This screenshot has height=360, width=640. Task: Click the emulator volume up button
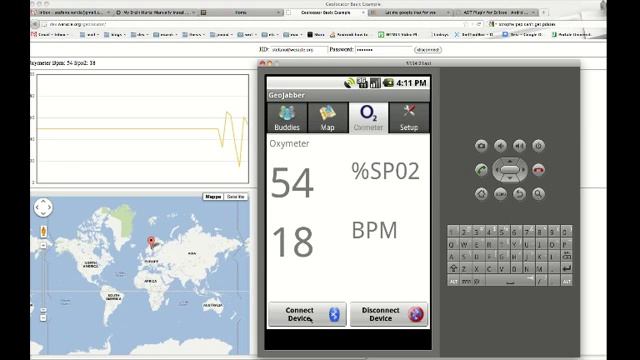coord(519,146)
